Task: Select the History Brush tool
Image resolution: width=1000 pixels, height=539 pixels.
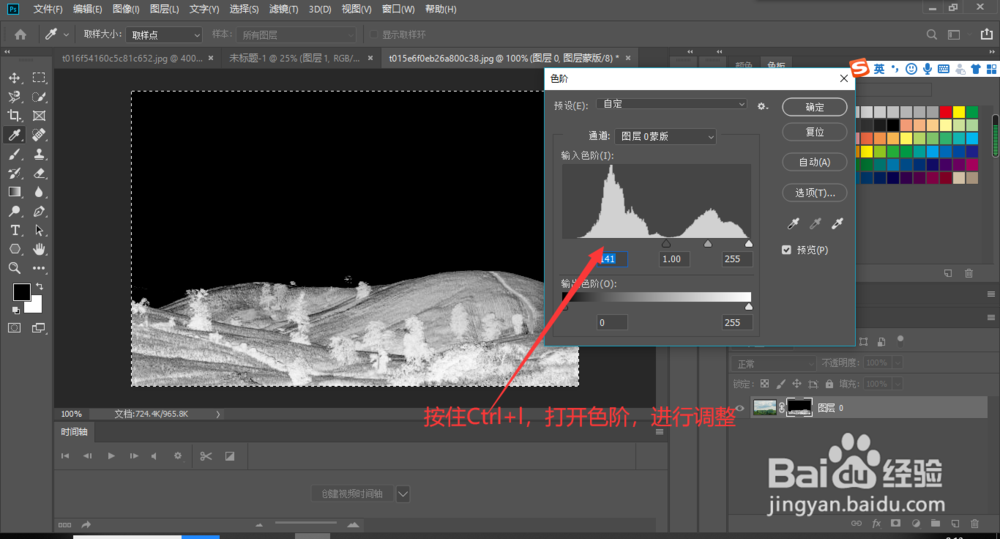Action: [x=14, y=173]
